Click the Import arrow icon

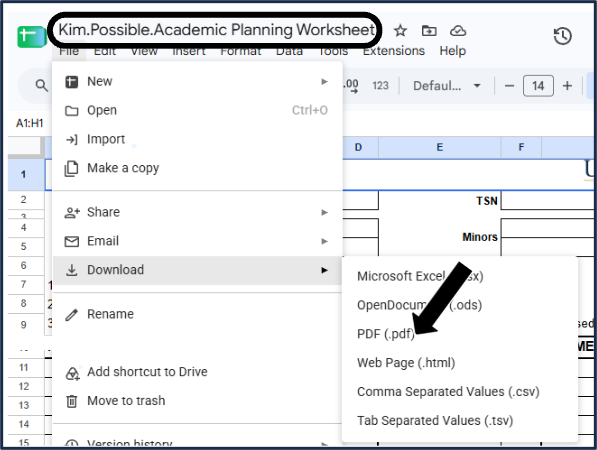(x=72, y=140)
